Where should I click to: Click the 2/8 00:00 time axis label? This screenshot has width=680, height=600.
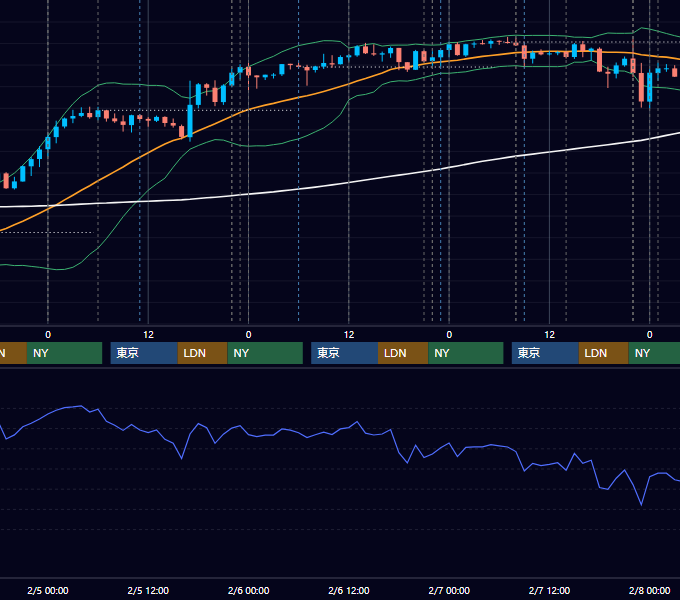(650, 590)
